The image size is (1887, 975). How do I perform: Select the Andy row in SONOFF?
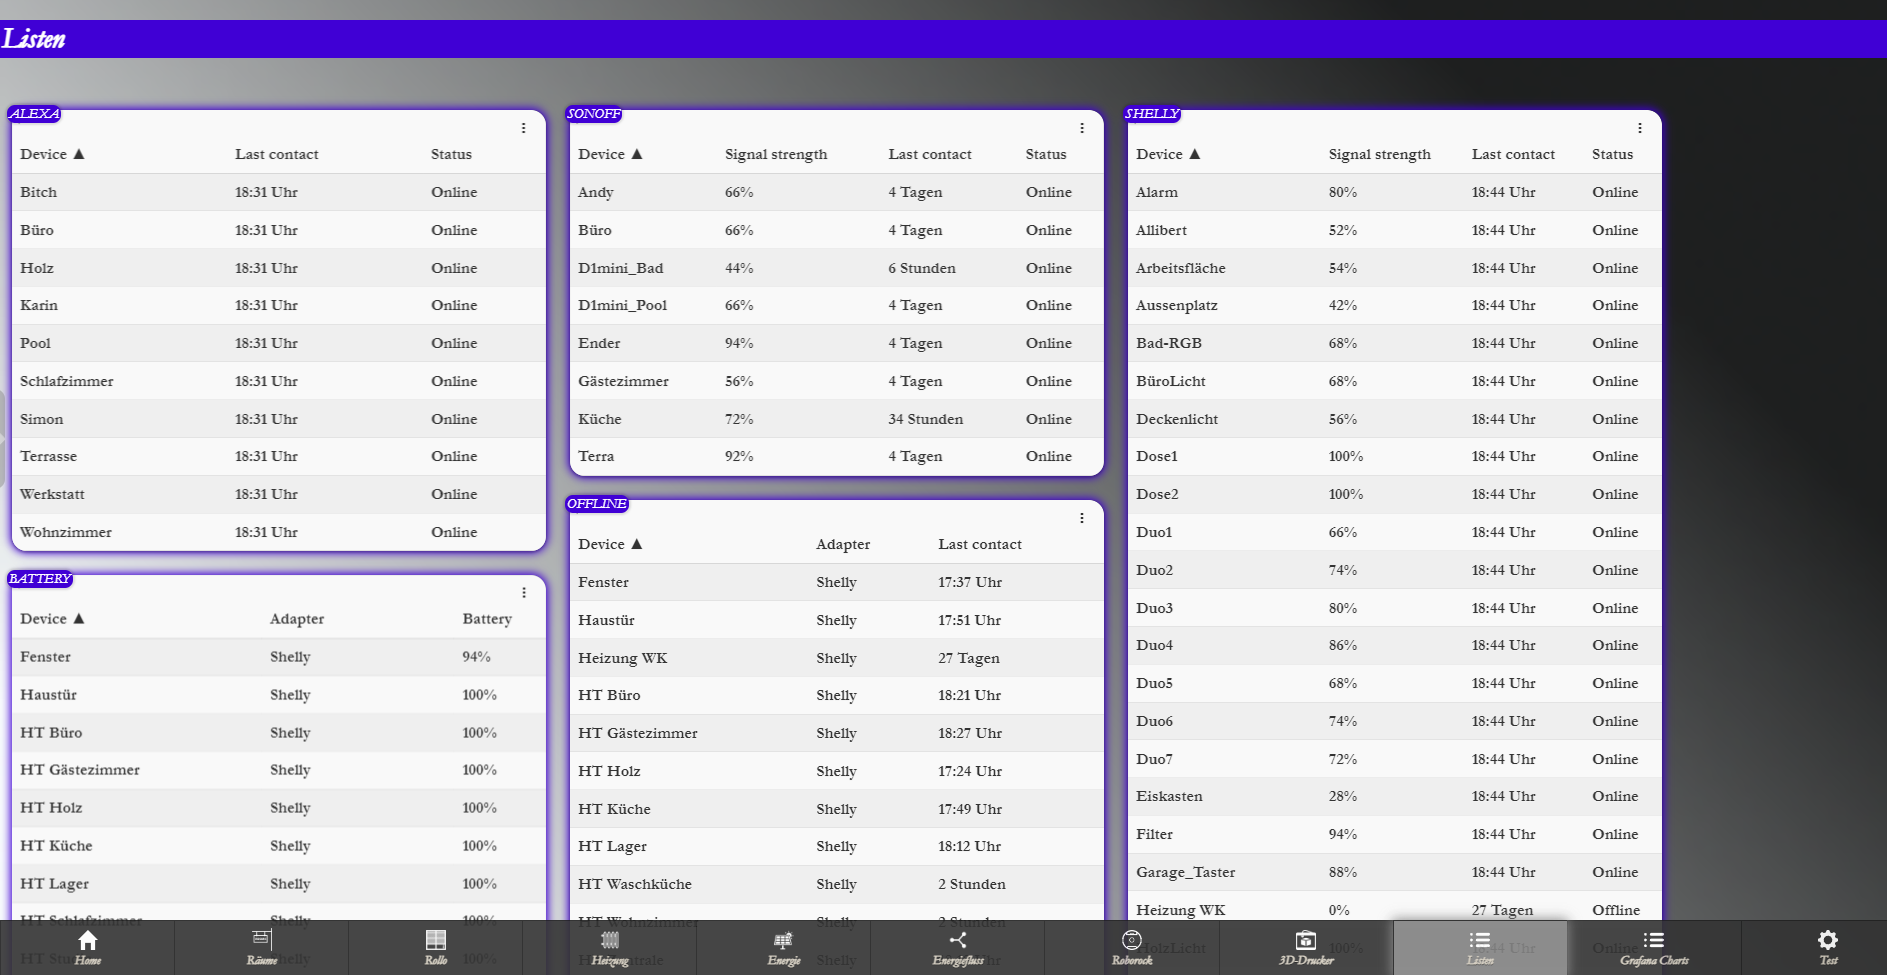[836, 192]
